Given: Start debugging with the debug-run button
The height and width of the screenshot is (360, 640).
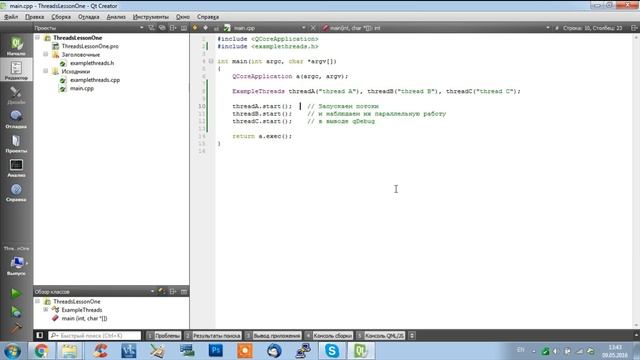Looking at the screenshot, I should (x=16, y=311).
